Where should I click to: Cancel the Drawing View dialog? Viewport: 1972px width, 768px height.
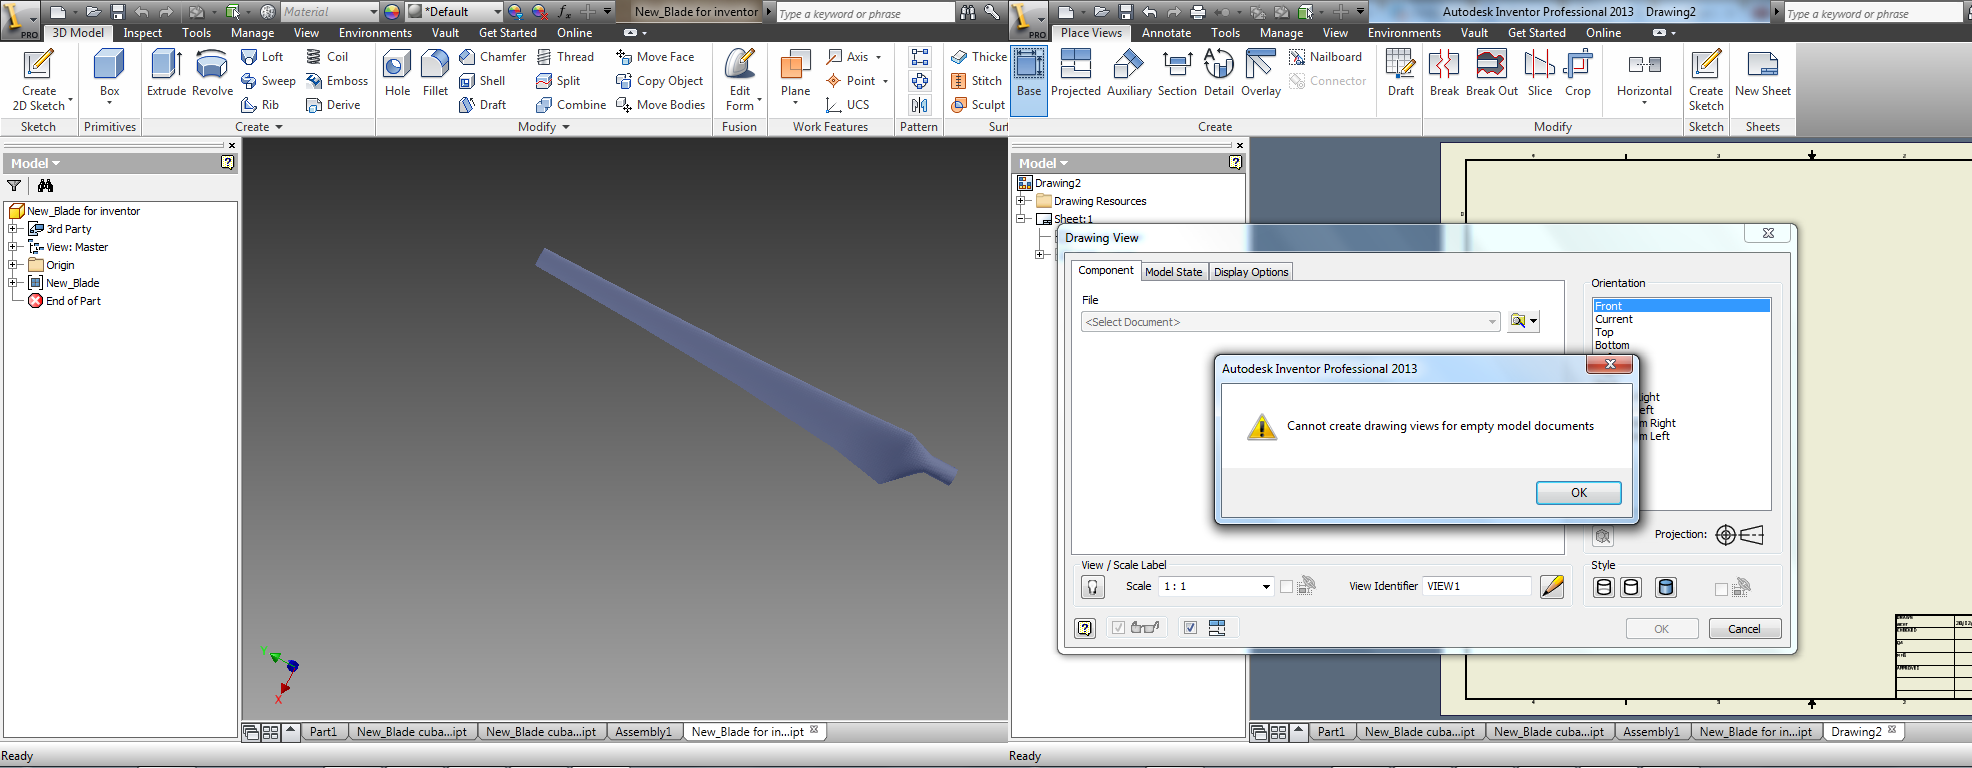[x=1744, y=629]
